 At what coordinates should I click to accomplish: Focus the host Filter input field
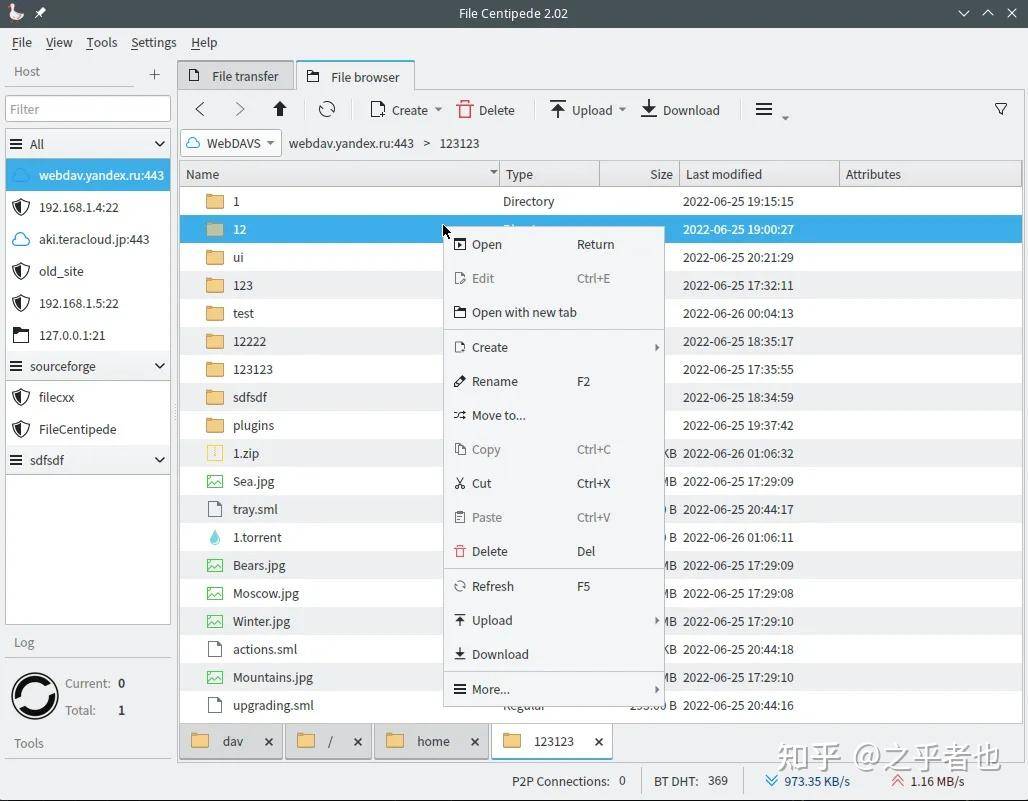88,109
